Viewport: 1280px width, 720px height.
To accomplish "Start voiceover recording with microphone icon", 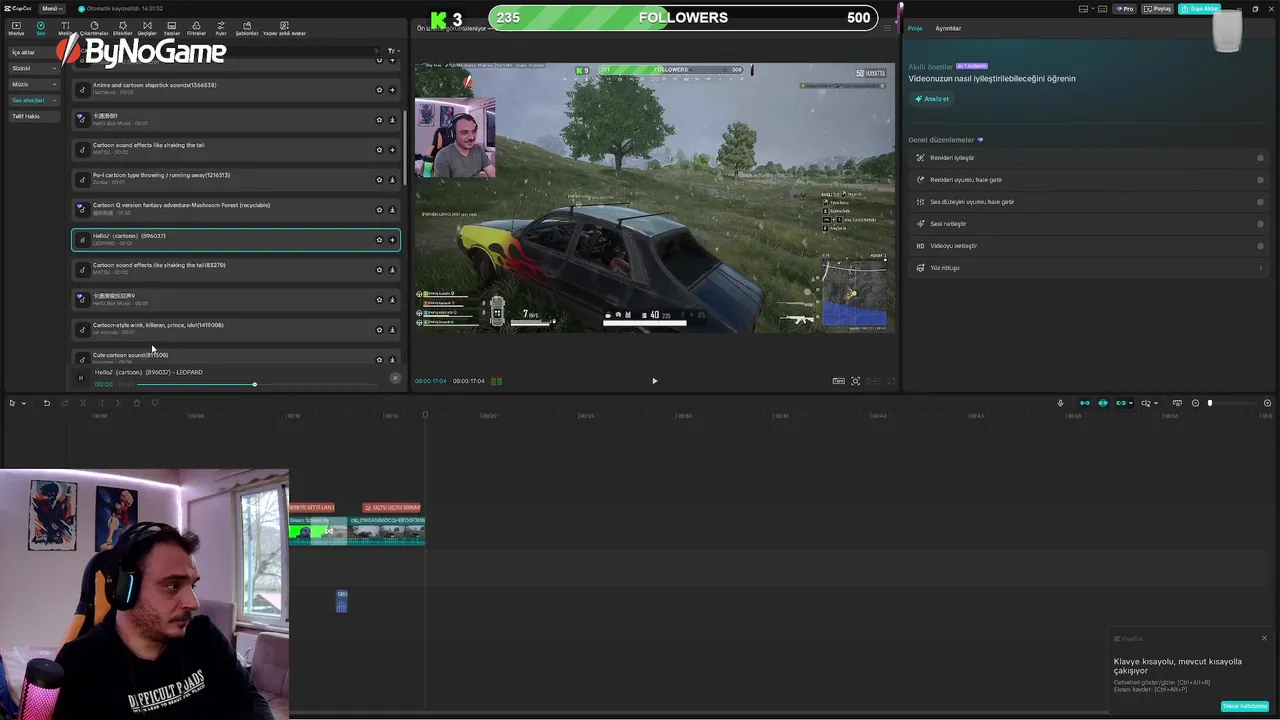I will tap(1060, 403).
